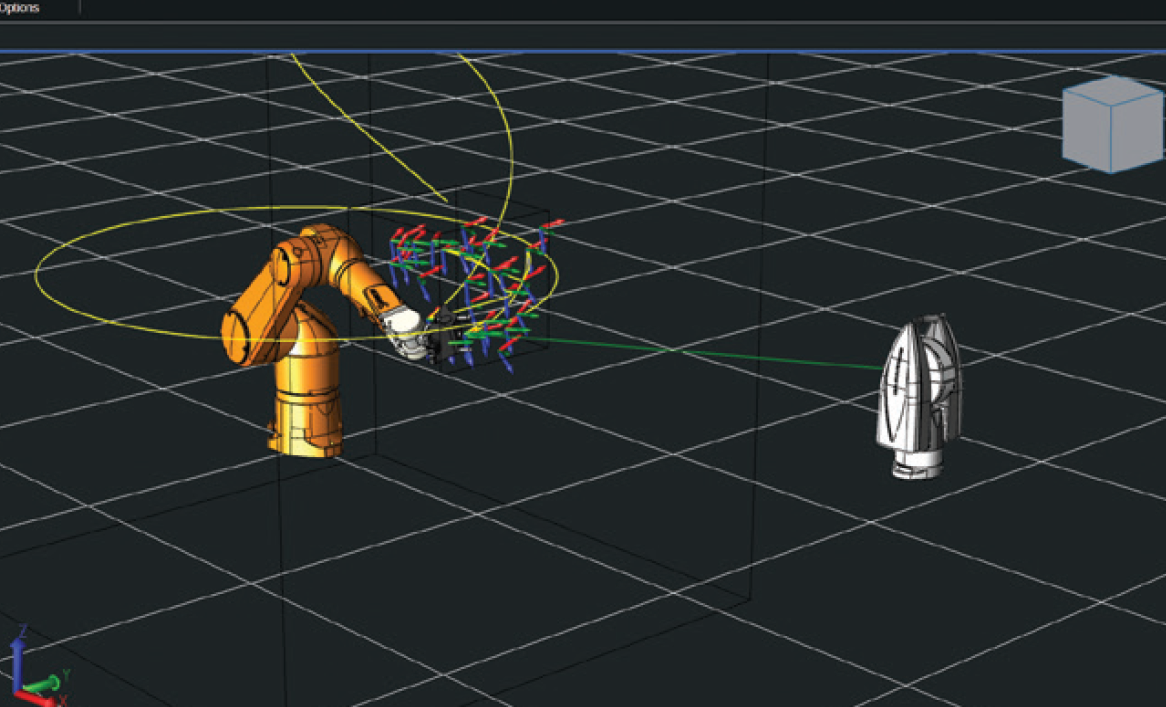Click the top face of the view cube
The height and width of the screenshot is (707, 1166).
pyautogui.click(x=1112, y=88)
